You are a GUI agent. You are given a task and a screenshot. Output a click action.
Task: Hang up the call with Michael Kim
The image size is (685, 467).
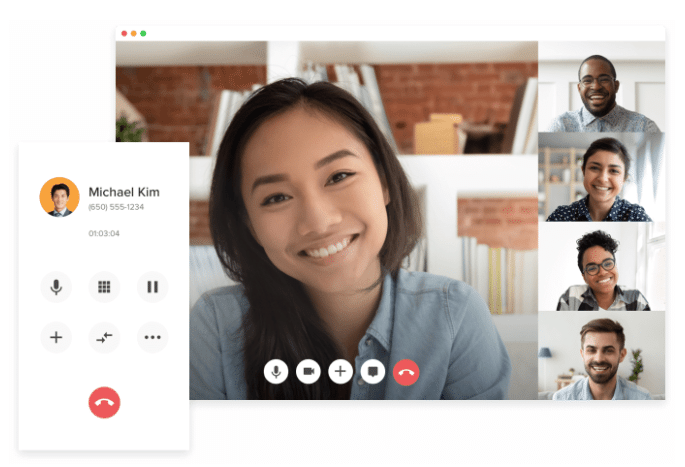point(104,403)
